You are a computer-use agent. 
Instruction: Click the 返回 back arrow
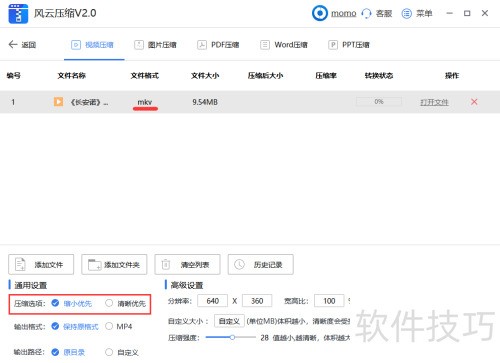tap(13, 44)
